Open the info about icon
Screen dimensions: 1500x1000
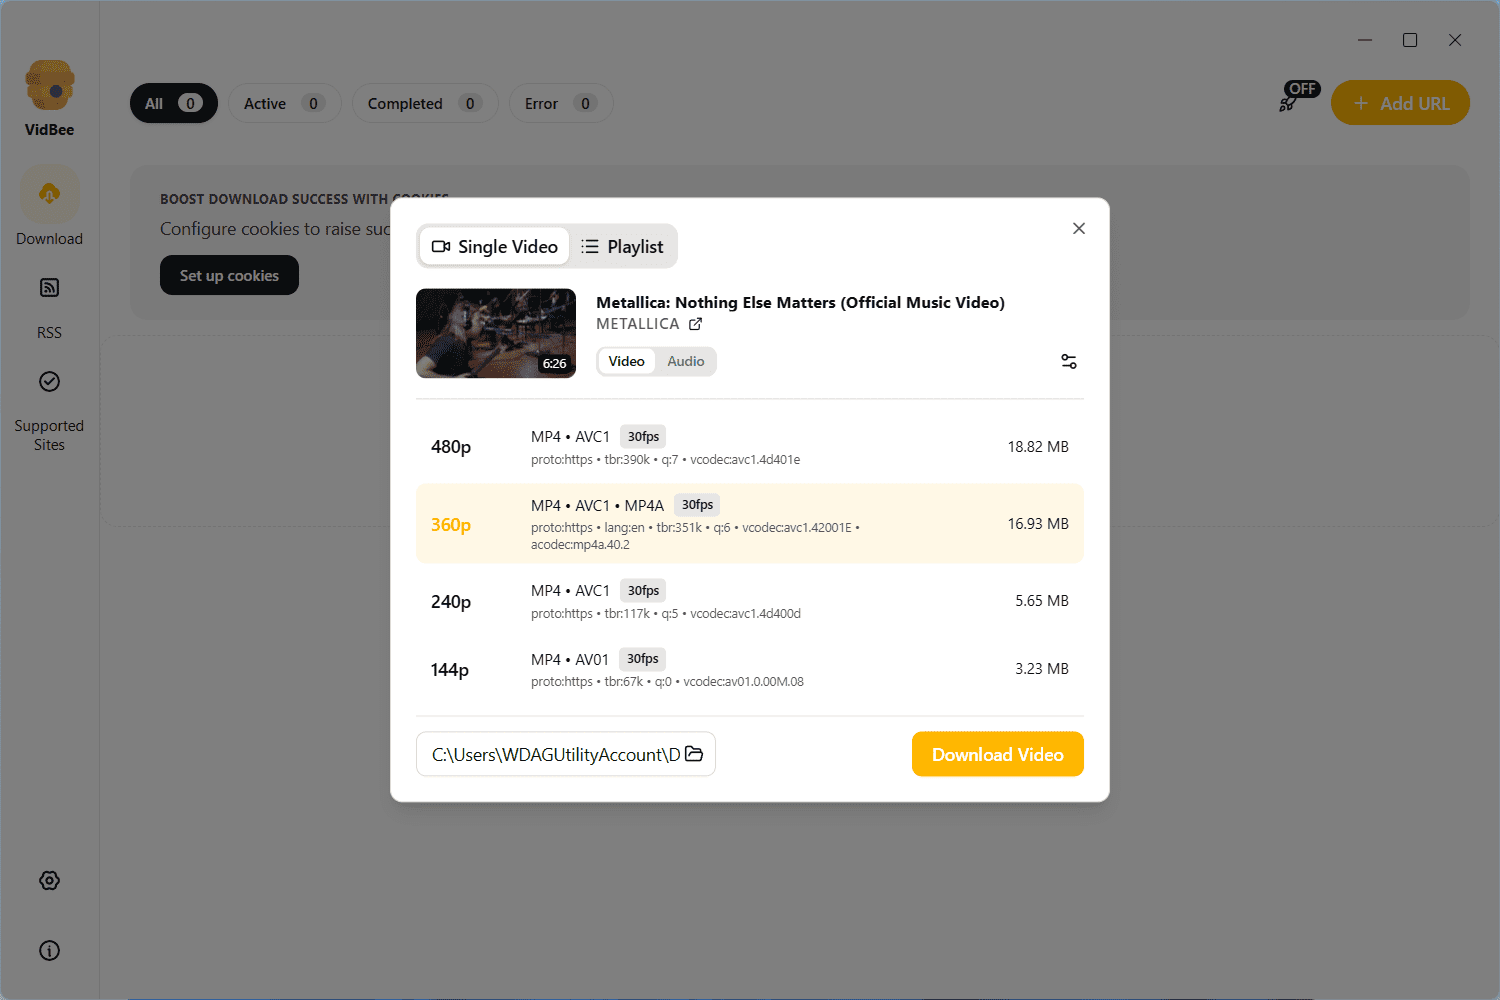tap(49, 950)
